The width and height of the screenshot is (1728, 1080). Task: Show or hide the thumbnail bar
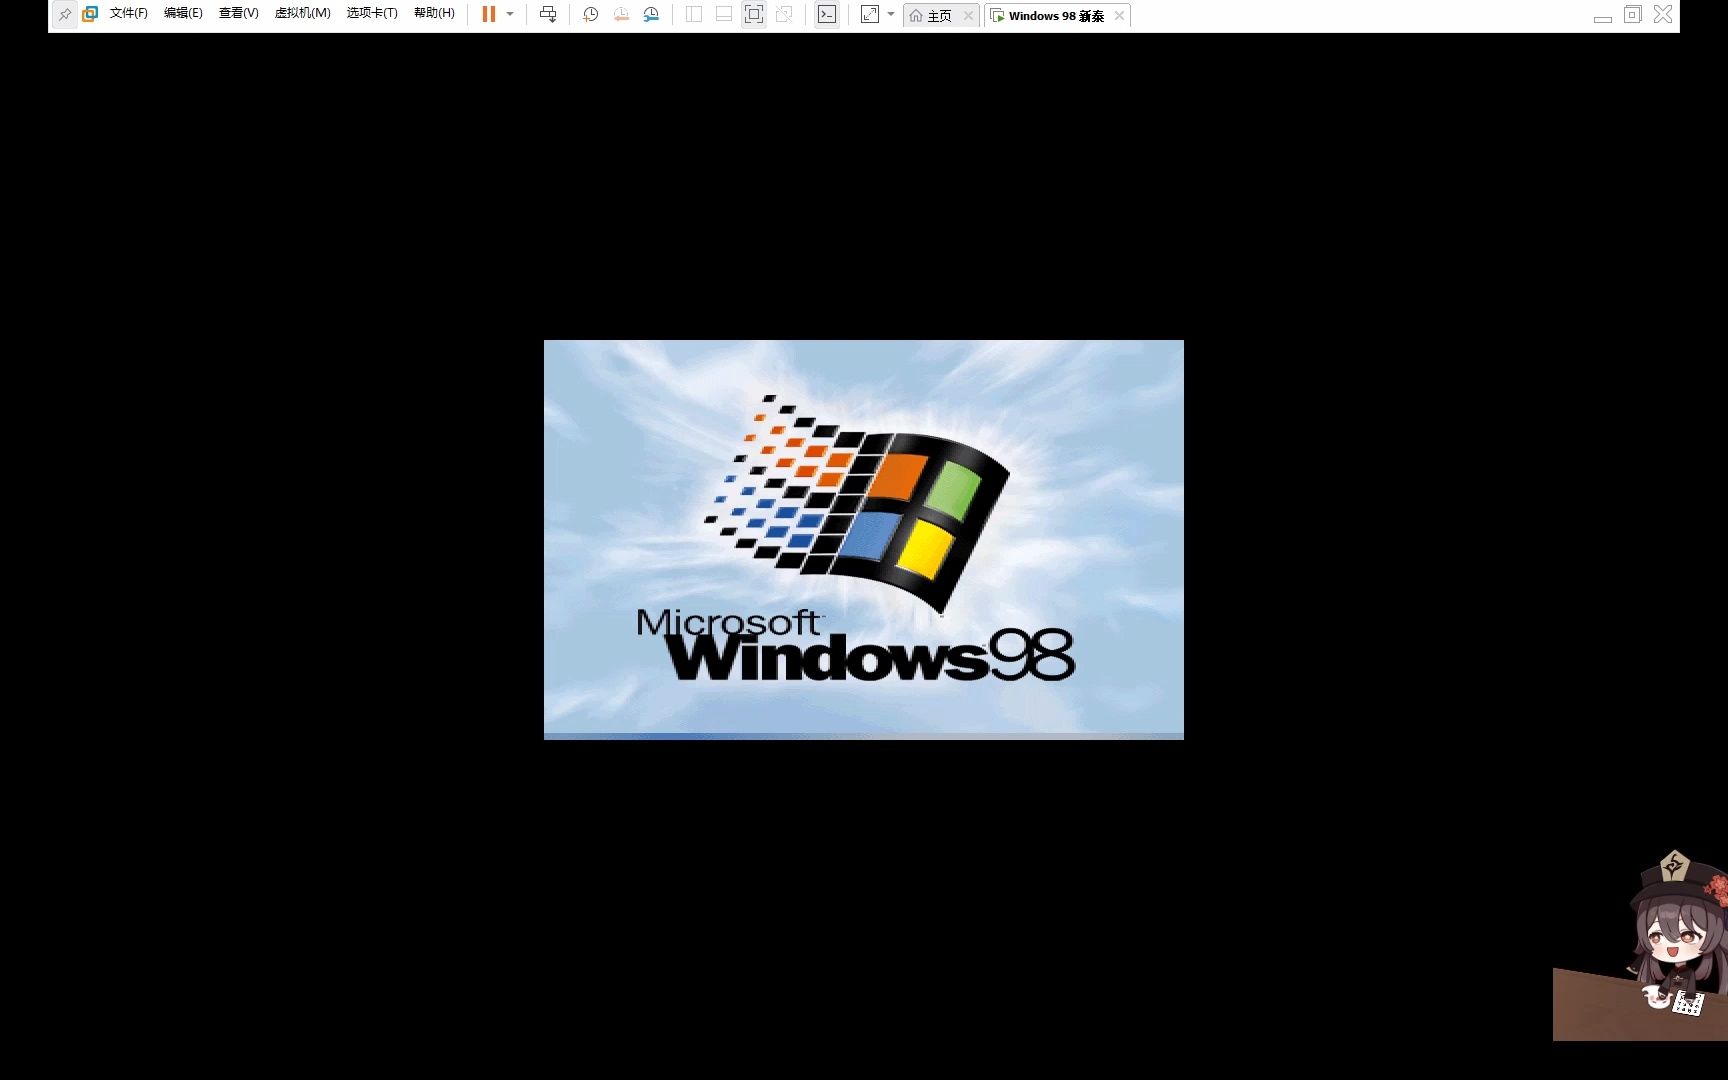coord(724,14)
